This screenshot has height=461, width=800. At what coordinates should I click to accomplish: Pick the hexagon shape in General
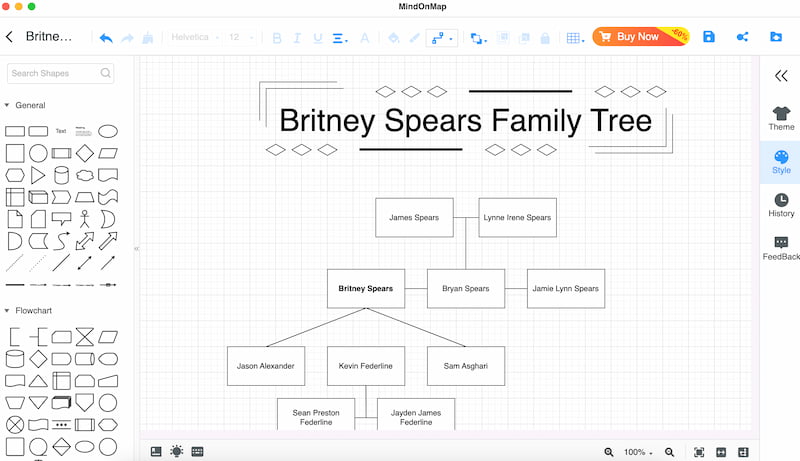(x=15, y=175)
